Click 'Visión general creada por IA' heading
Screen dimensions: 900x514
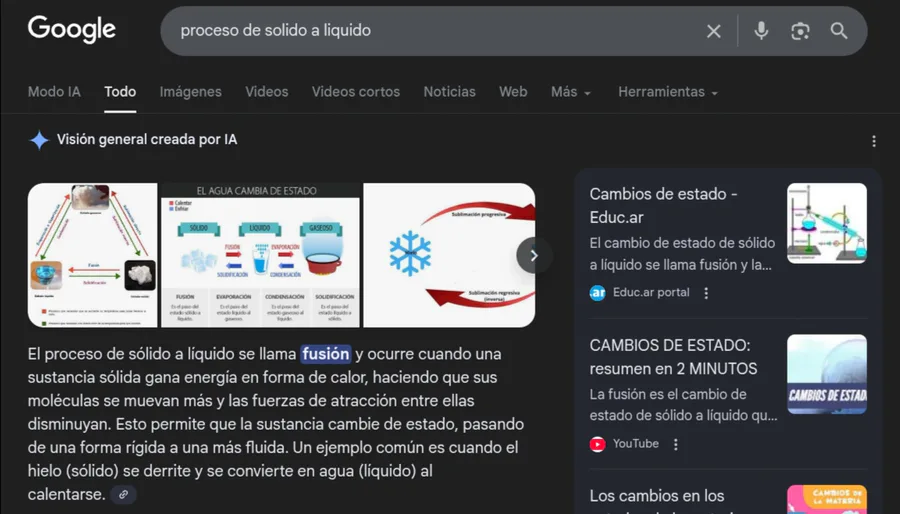point(147,139)
